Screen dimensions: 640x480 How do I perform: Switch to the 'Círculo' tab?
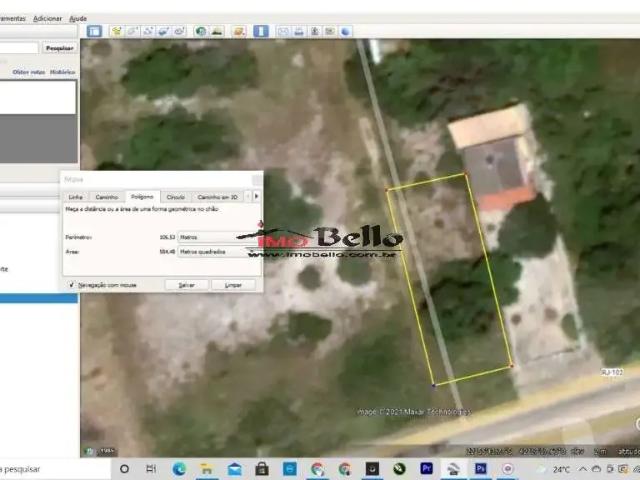(x=175, y=197)
